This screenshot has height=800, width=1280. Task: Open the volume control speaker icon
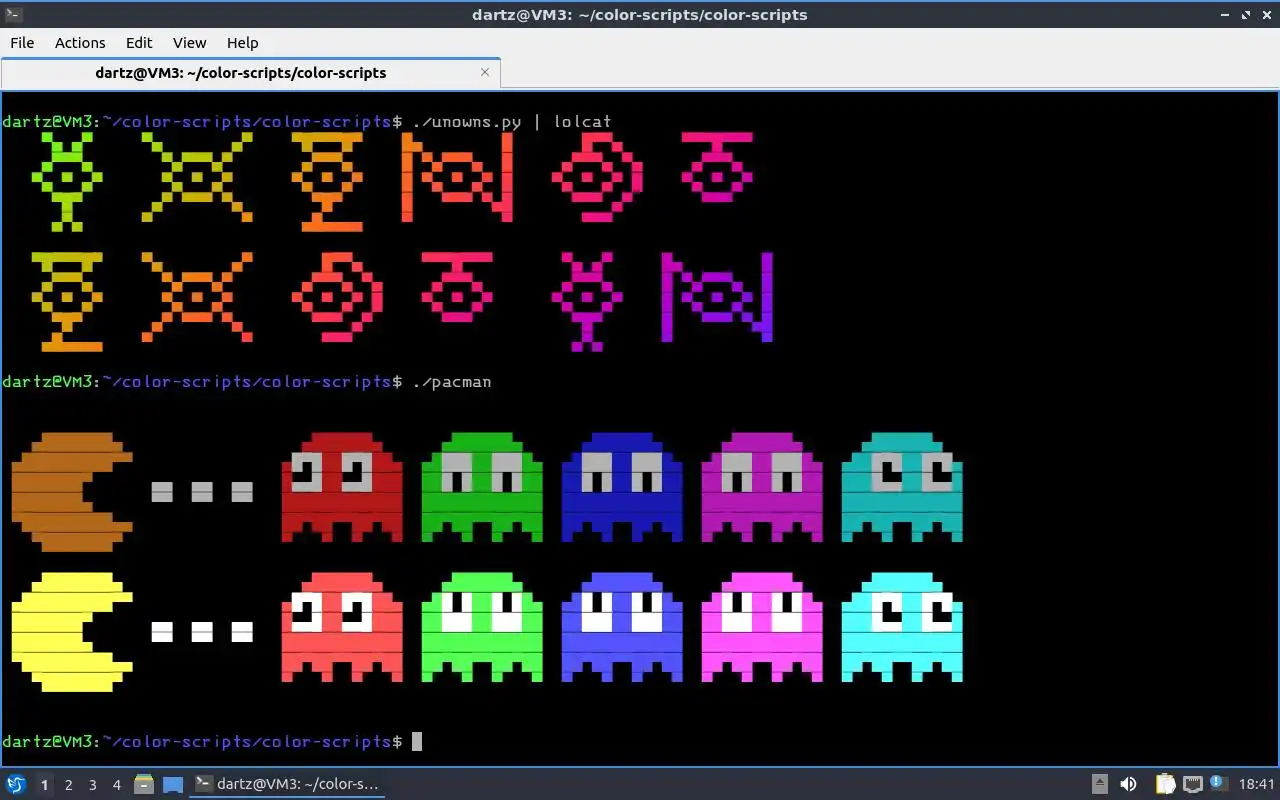pyautogui.click(x=1128, y=784)
